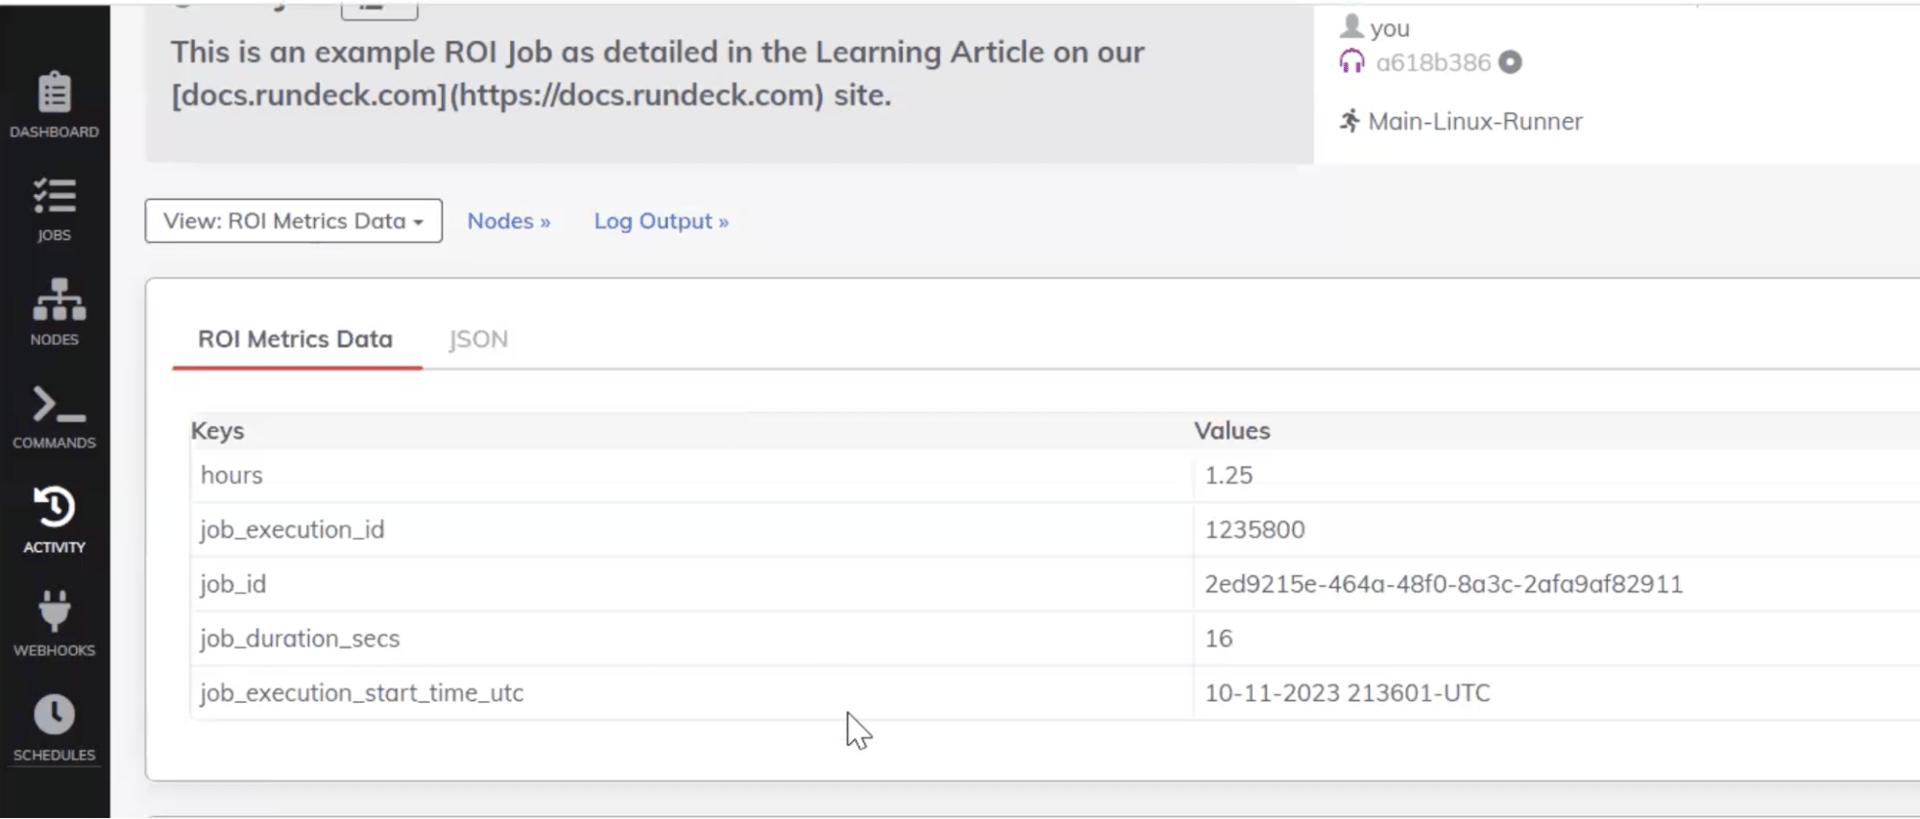Select the ROI Metrics Data tab

(x=295, y=339)
